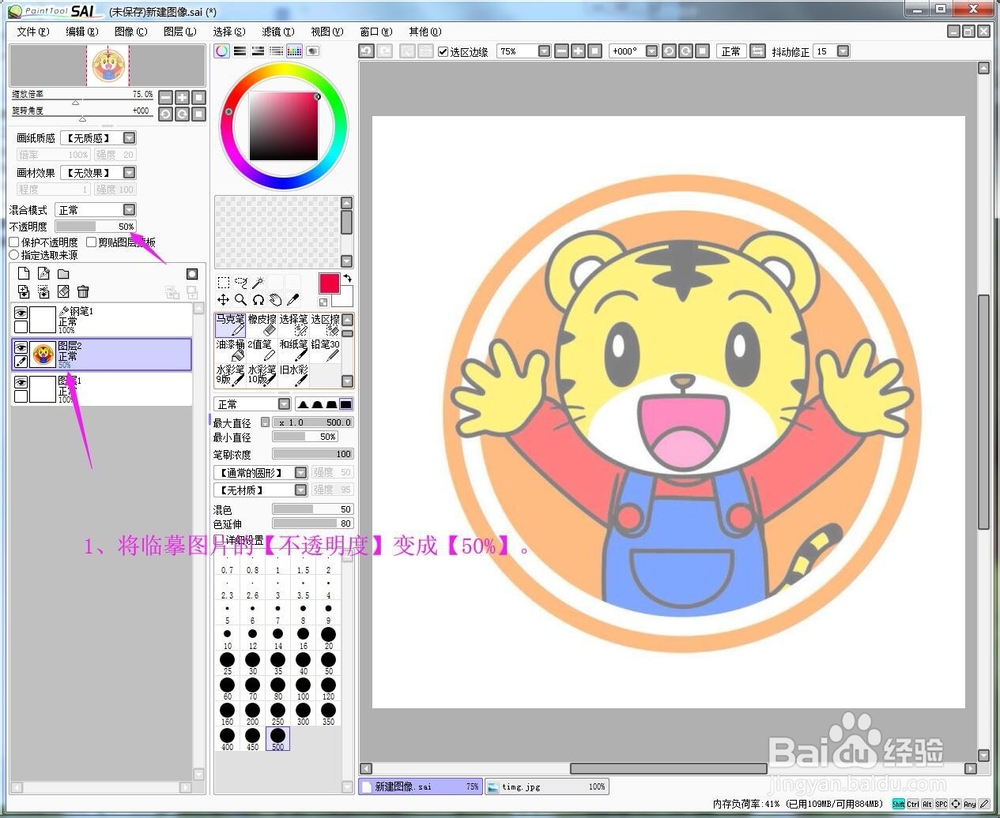This screenshot has height=818, width=1000.
Task: Click the layer mask icon
Action: (x=192, y=274)
